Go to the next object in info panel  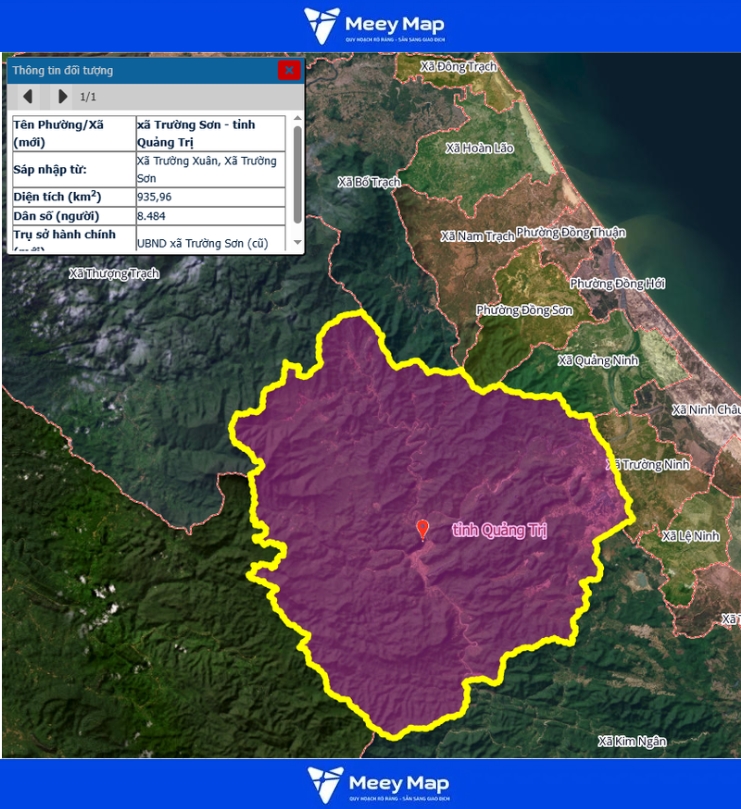pyautogui.click(x=62, y=96)
